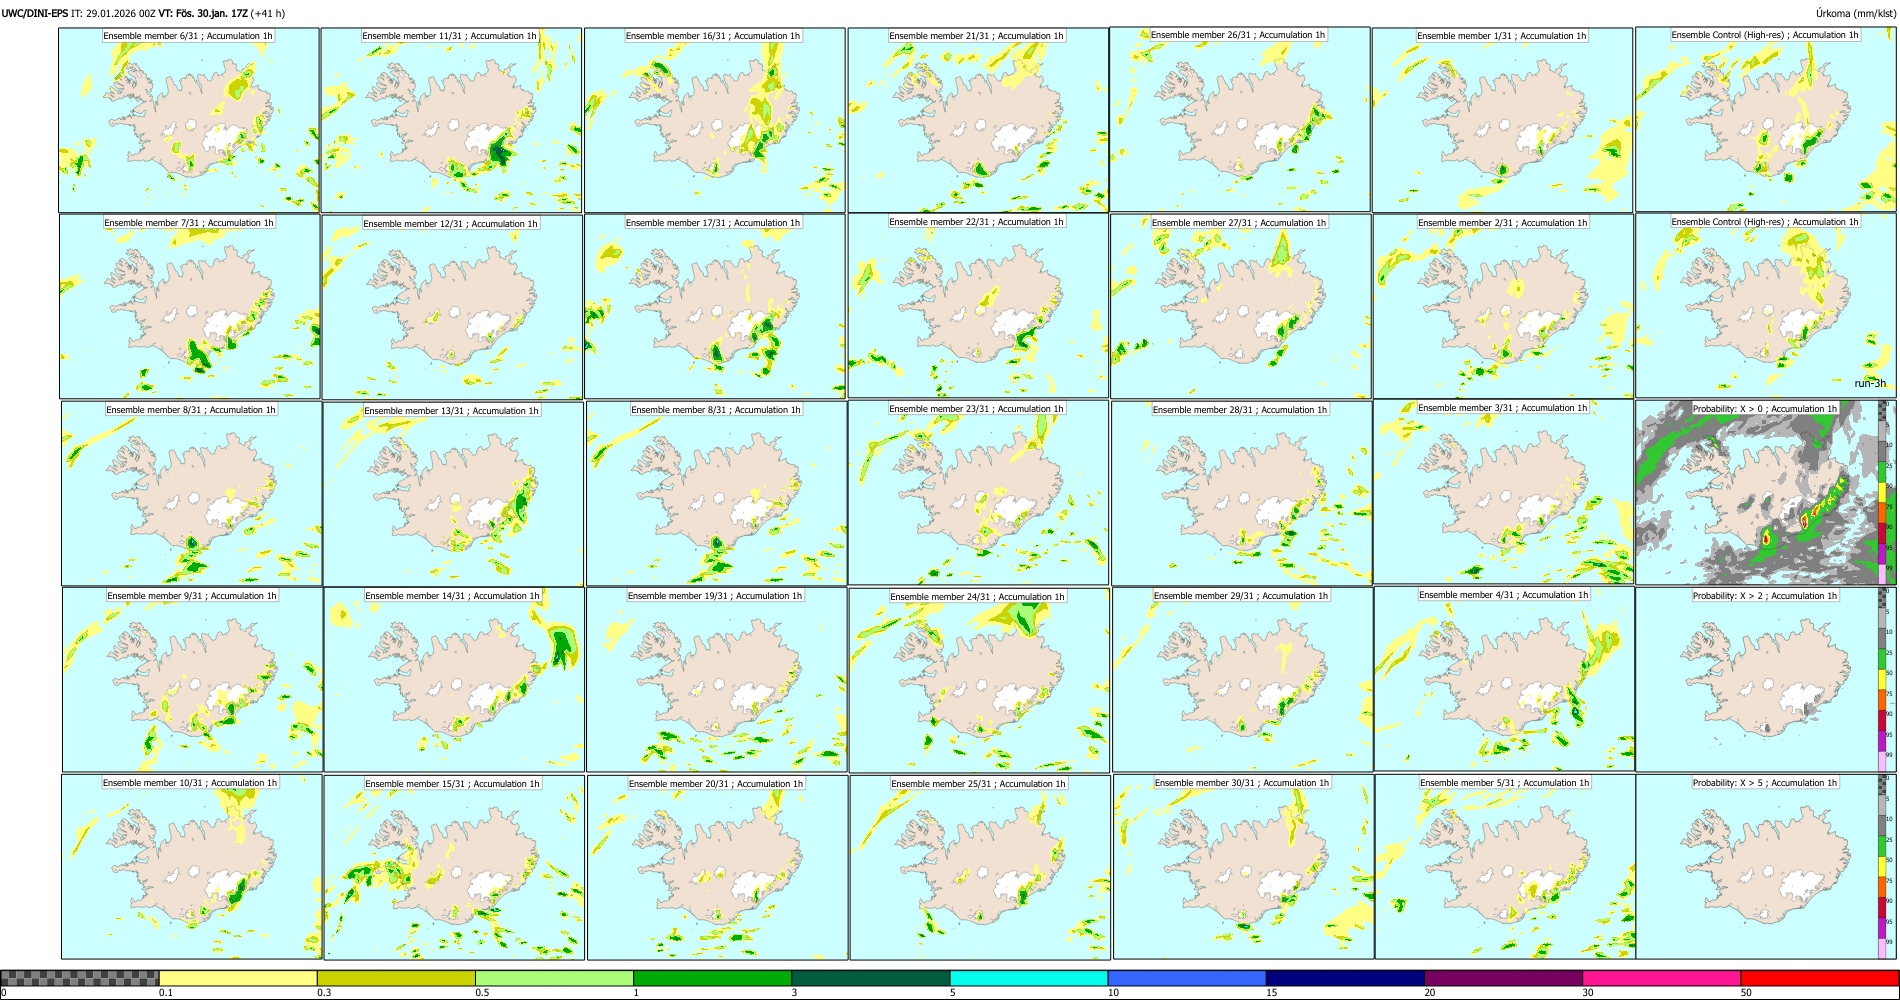Click the blue 10–15 legend swatch

[1187, 978]
